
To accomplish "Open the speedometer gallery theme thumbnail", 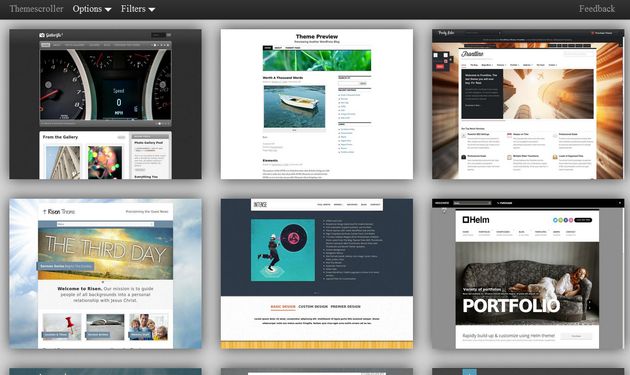I will pos(105,104).
